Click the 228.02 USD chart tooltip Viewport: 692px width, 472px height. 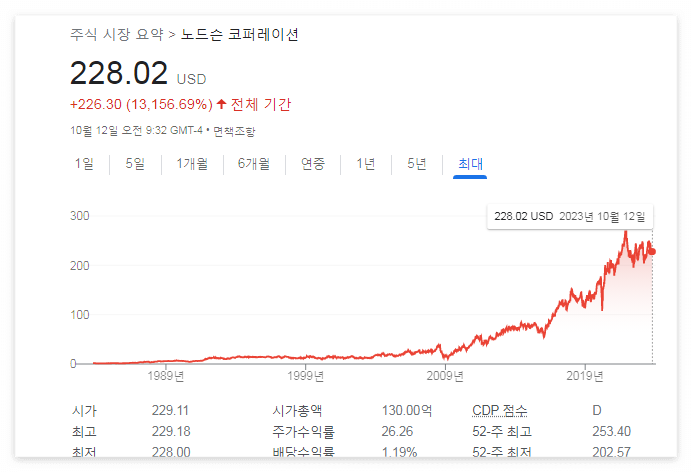tap(570, 217)
